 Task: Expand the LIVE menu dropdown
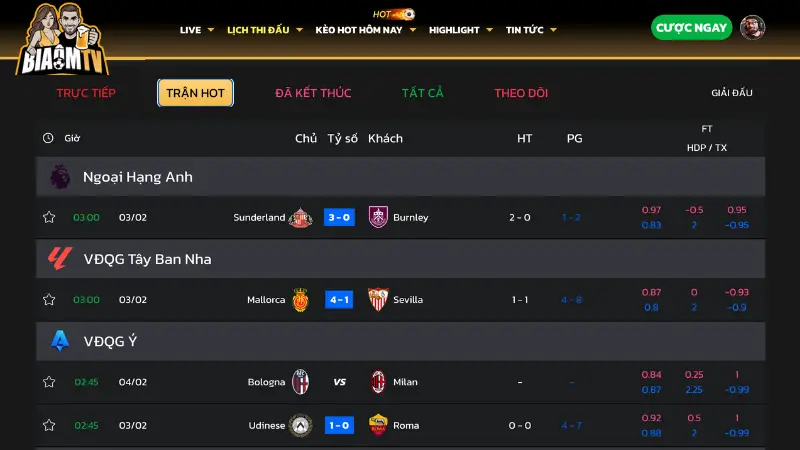click(x=196, y=30)
